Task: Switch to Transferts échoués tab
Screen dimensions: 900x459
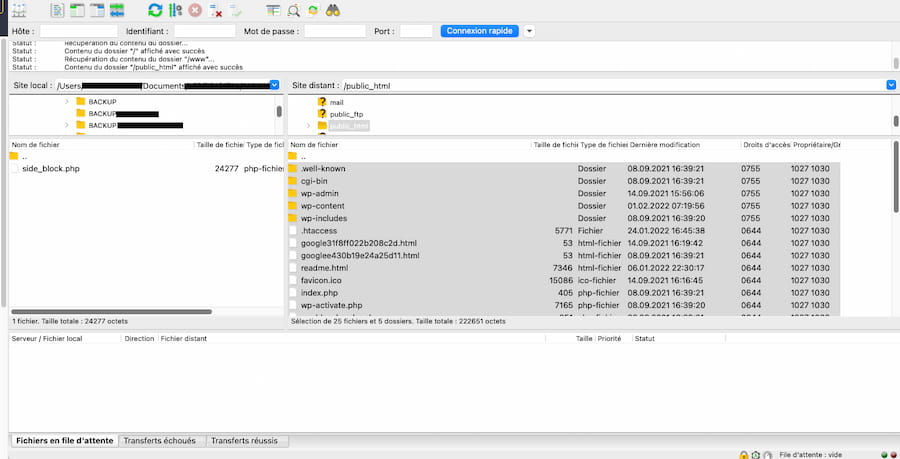Action: (x=160, y=441)
